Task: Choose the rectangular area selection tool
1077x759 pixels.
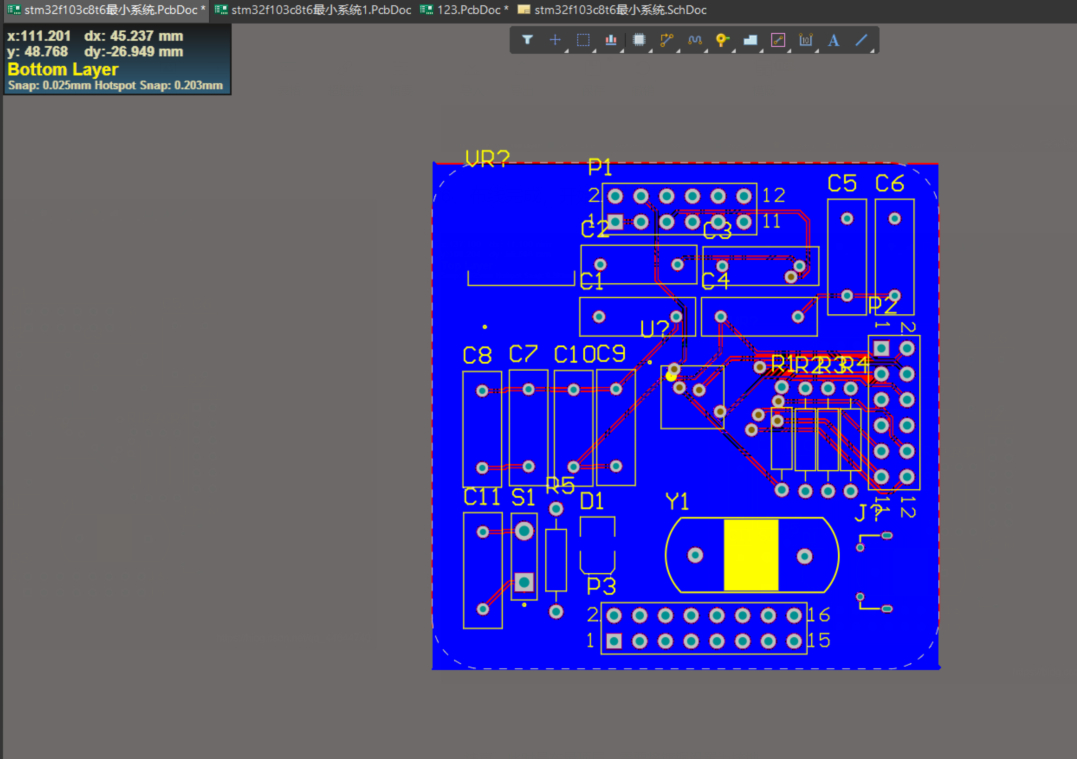Action: [x=583, y=40]
